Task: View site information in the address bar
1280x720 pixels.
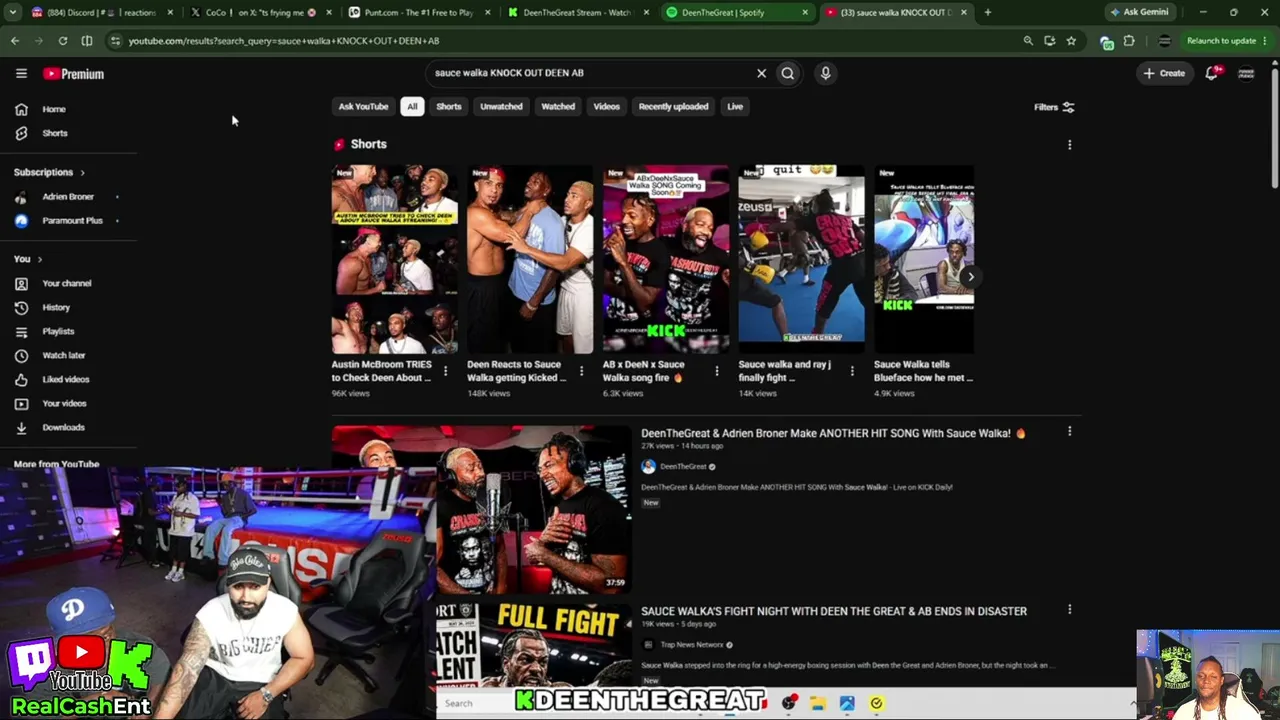Action: [115, 41]
